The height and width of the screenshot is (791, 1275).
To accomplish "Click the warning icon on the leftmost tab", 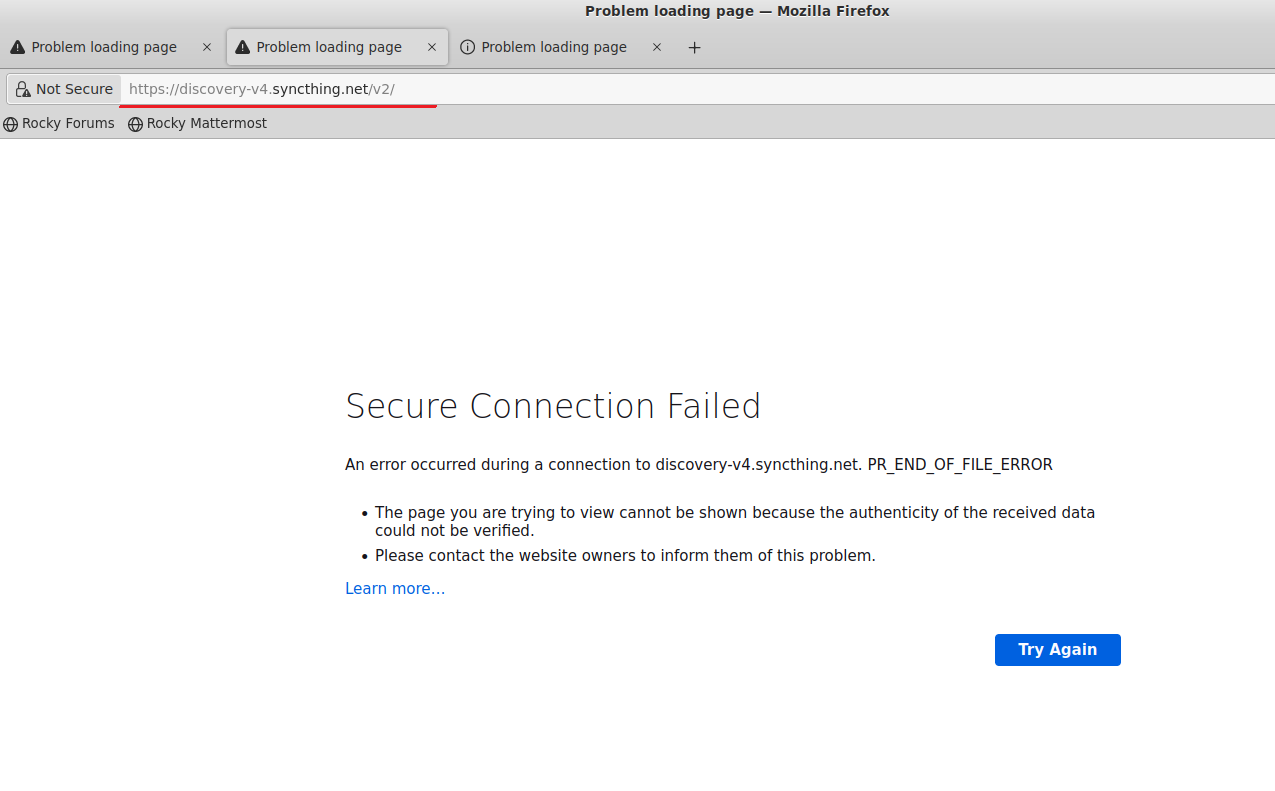I will click(x=18, y=47).
